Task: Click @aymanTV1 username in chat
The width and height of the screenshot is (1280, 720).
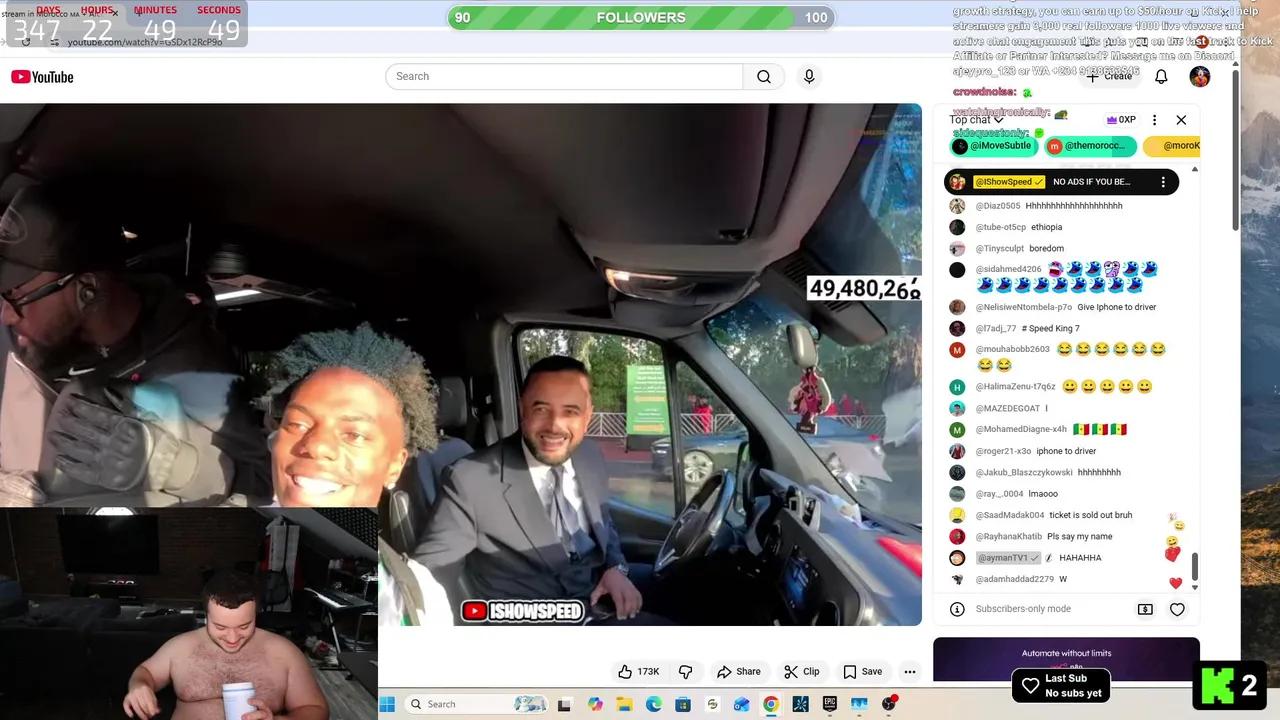Action: [1008, 558]
